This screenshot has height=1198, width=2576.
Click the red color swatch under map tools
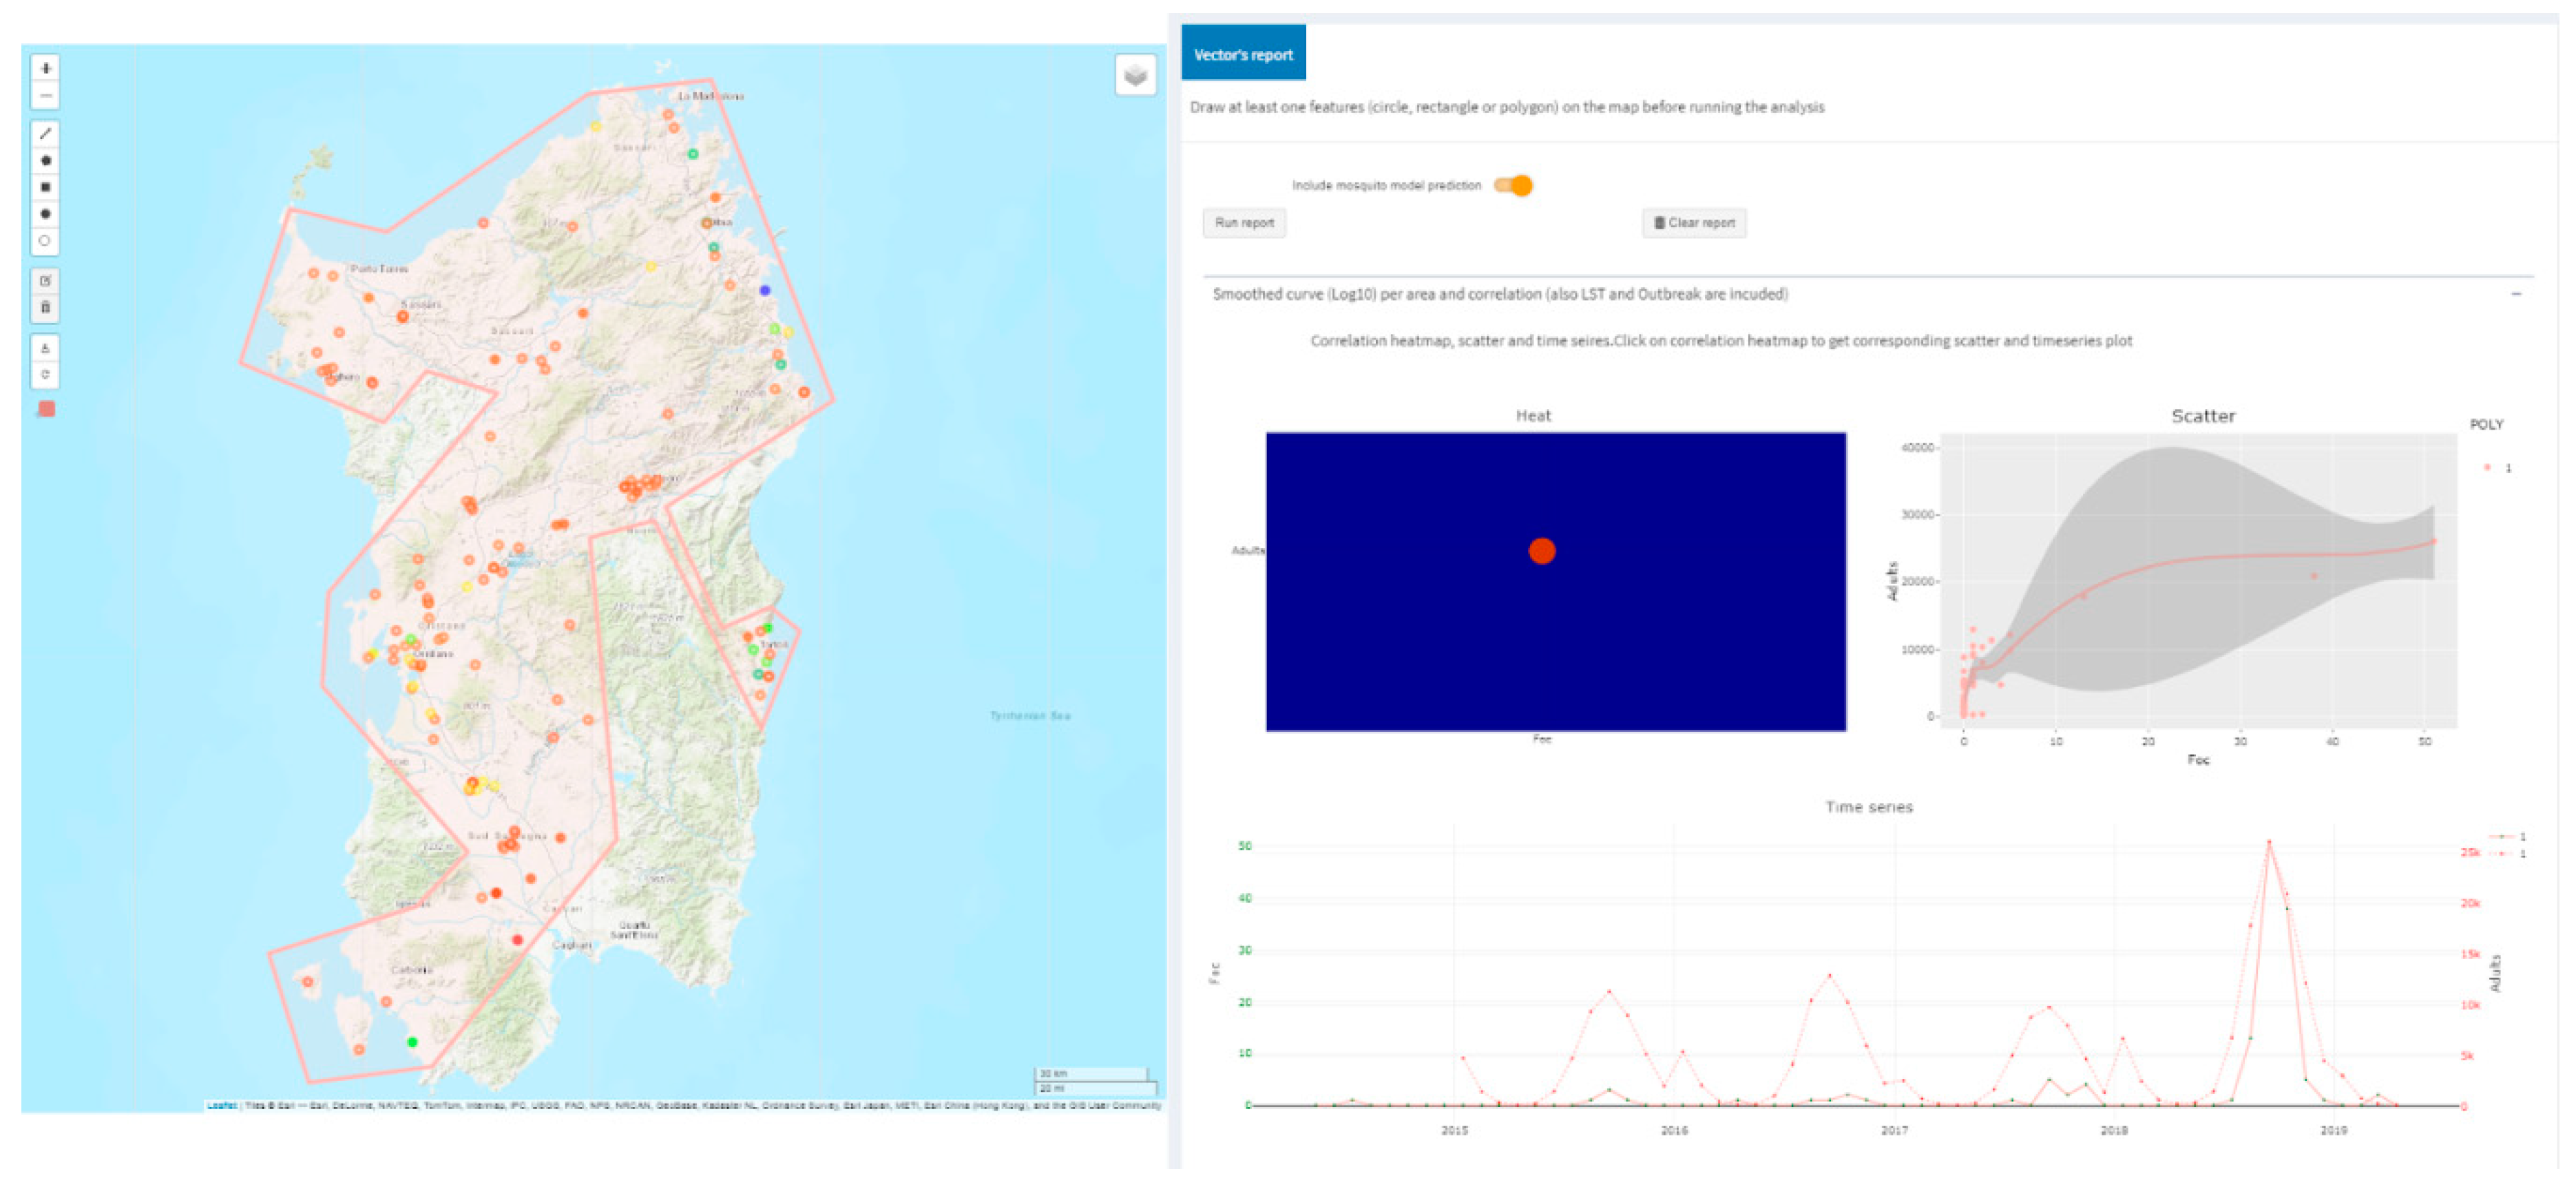click(46, 409)
